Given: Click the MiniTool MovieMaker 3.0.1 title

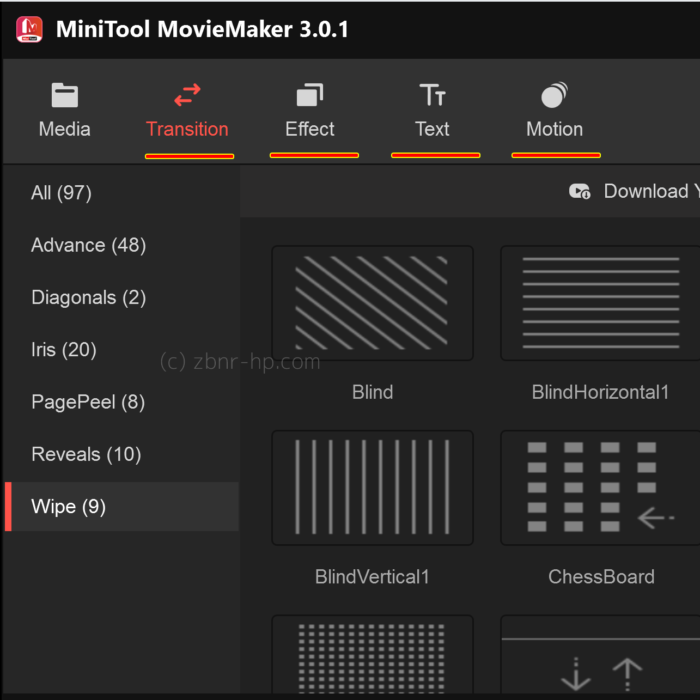Looking at the screenshot, I should click(202, 29).
